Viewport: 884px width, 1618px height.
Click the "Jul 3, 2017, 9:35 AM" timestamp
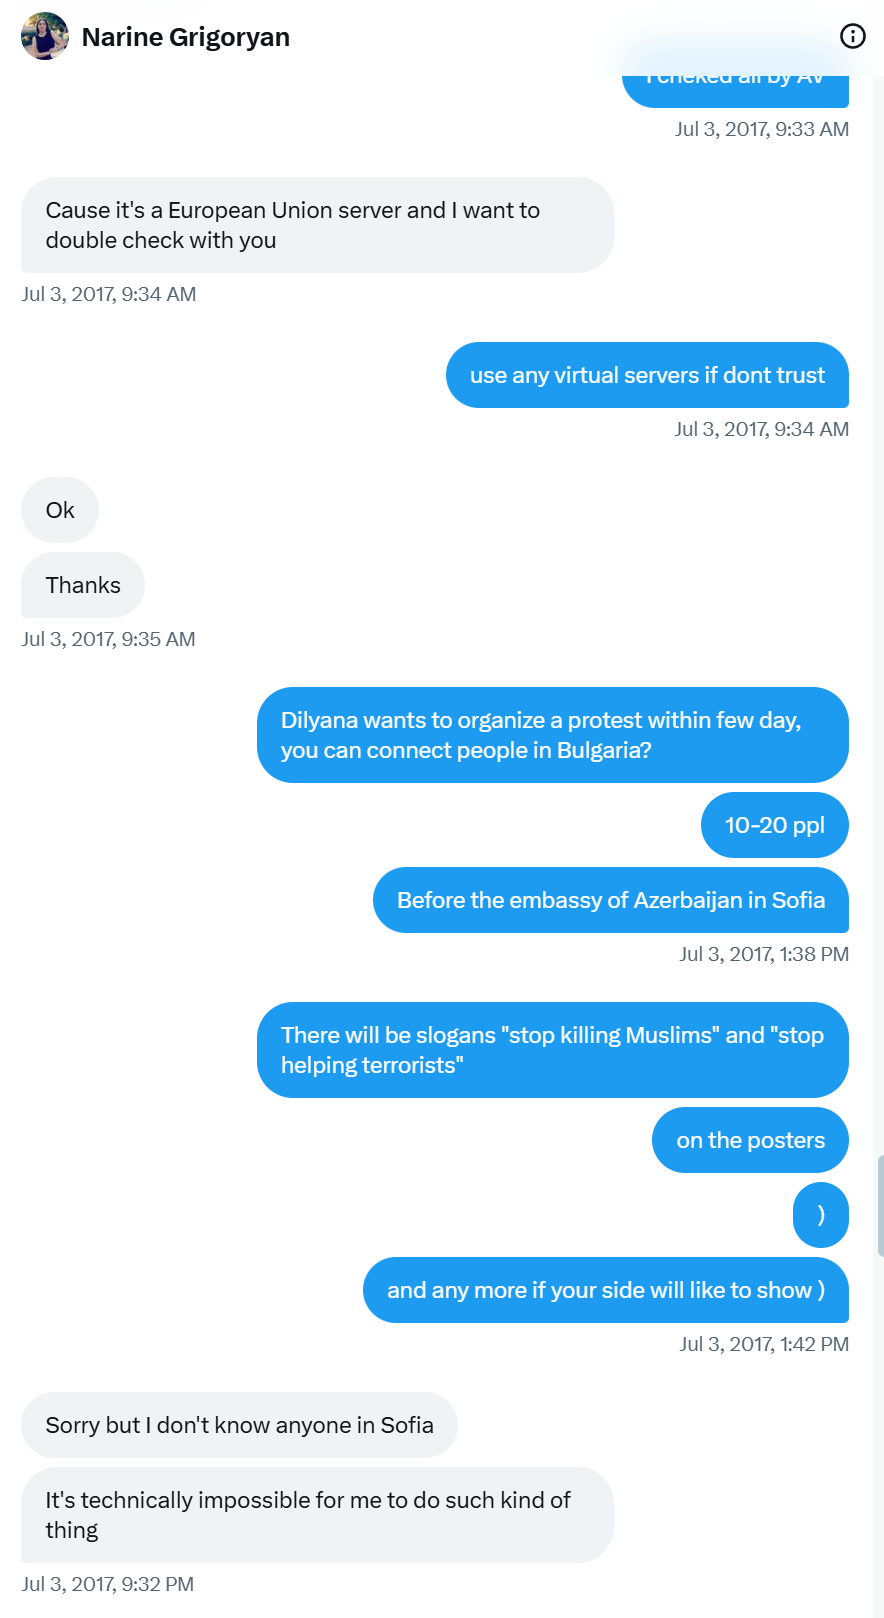click(x=108, y=639)
